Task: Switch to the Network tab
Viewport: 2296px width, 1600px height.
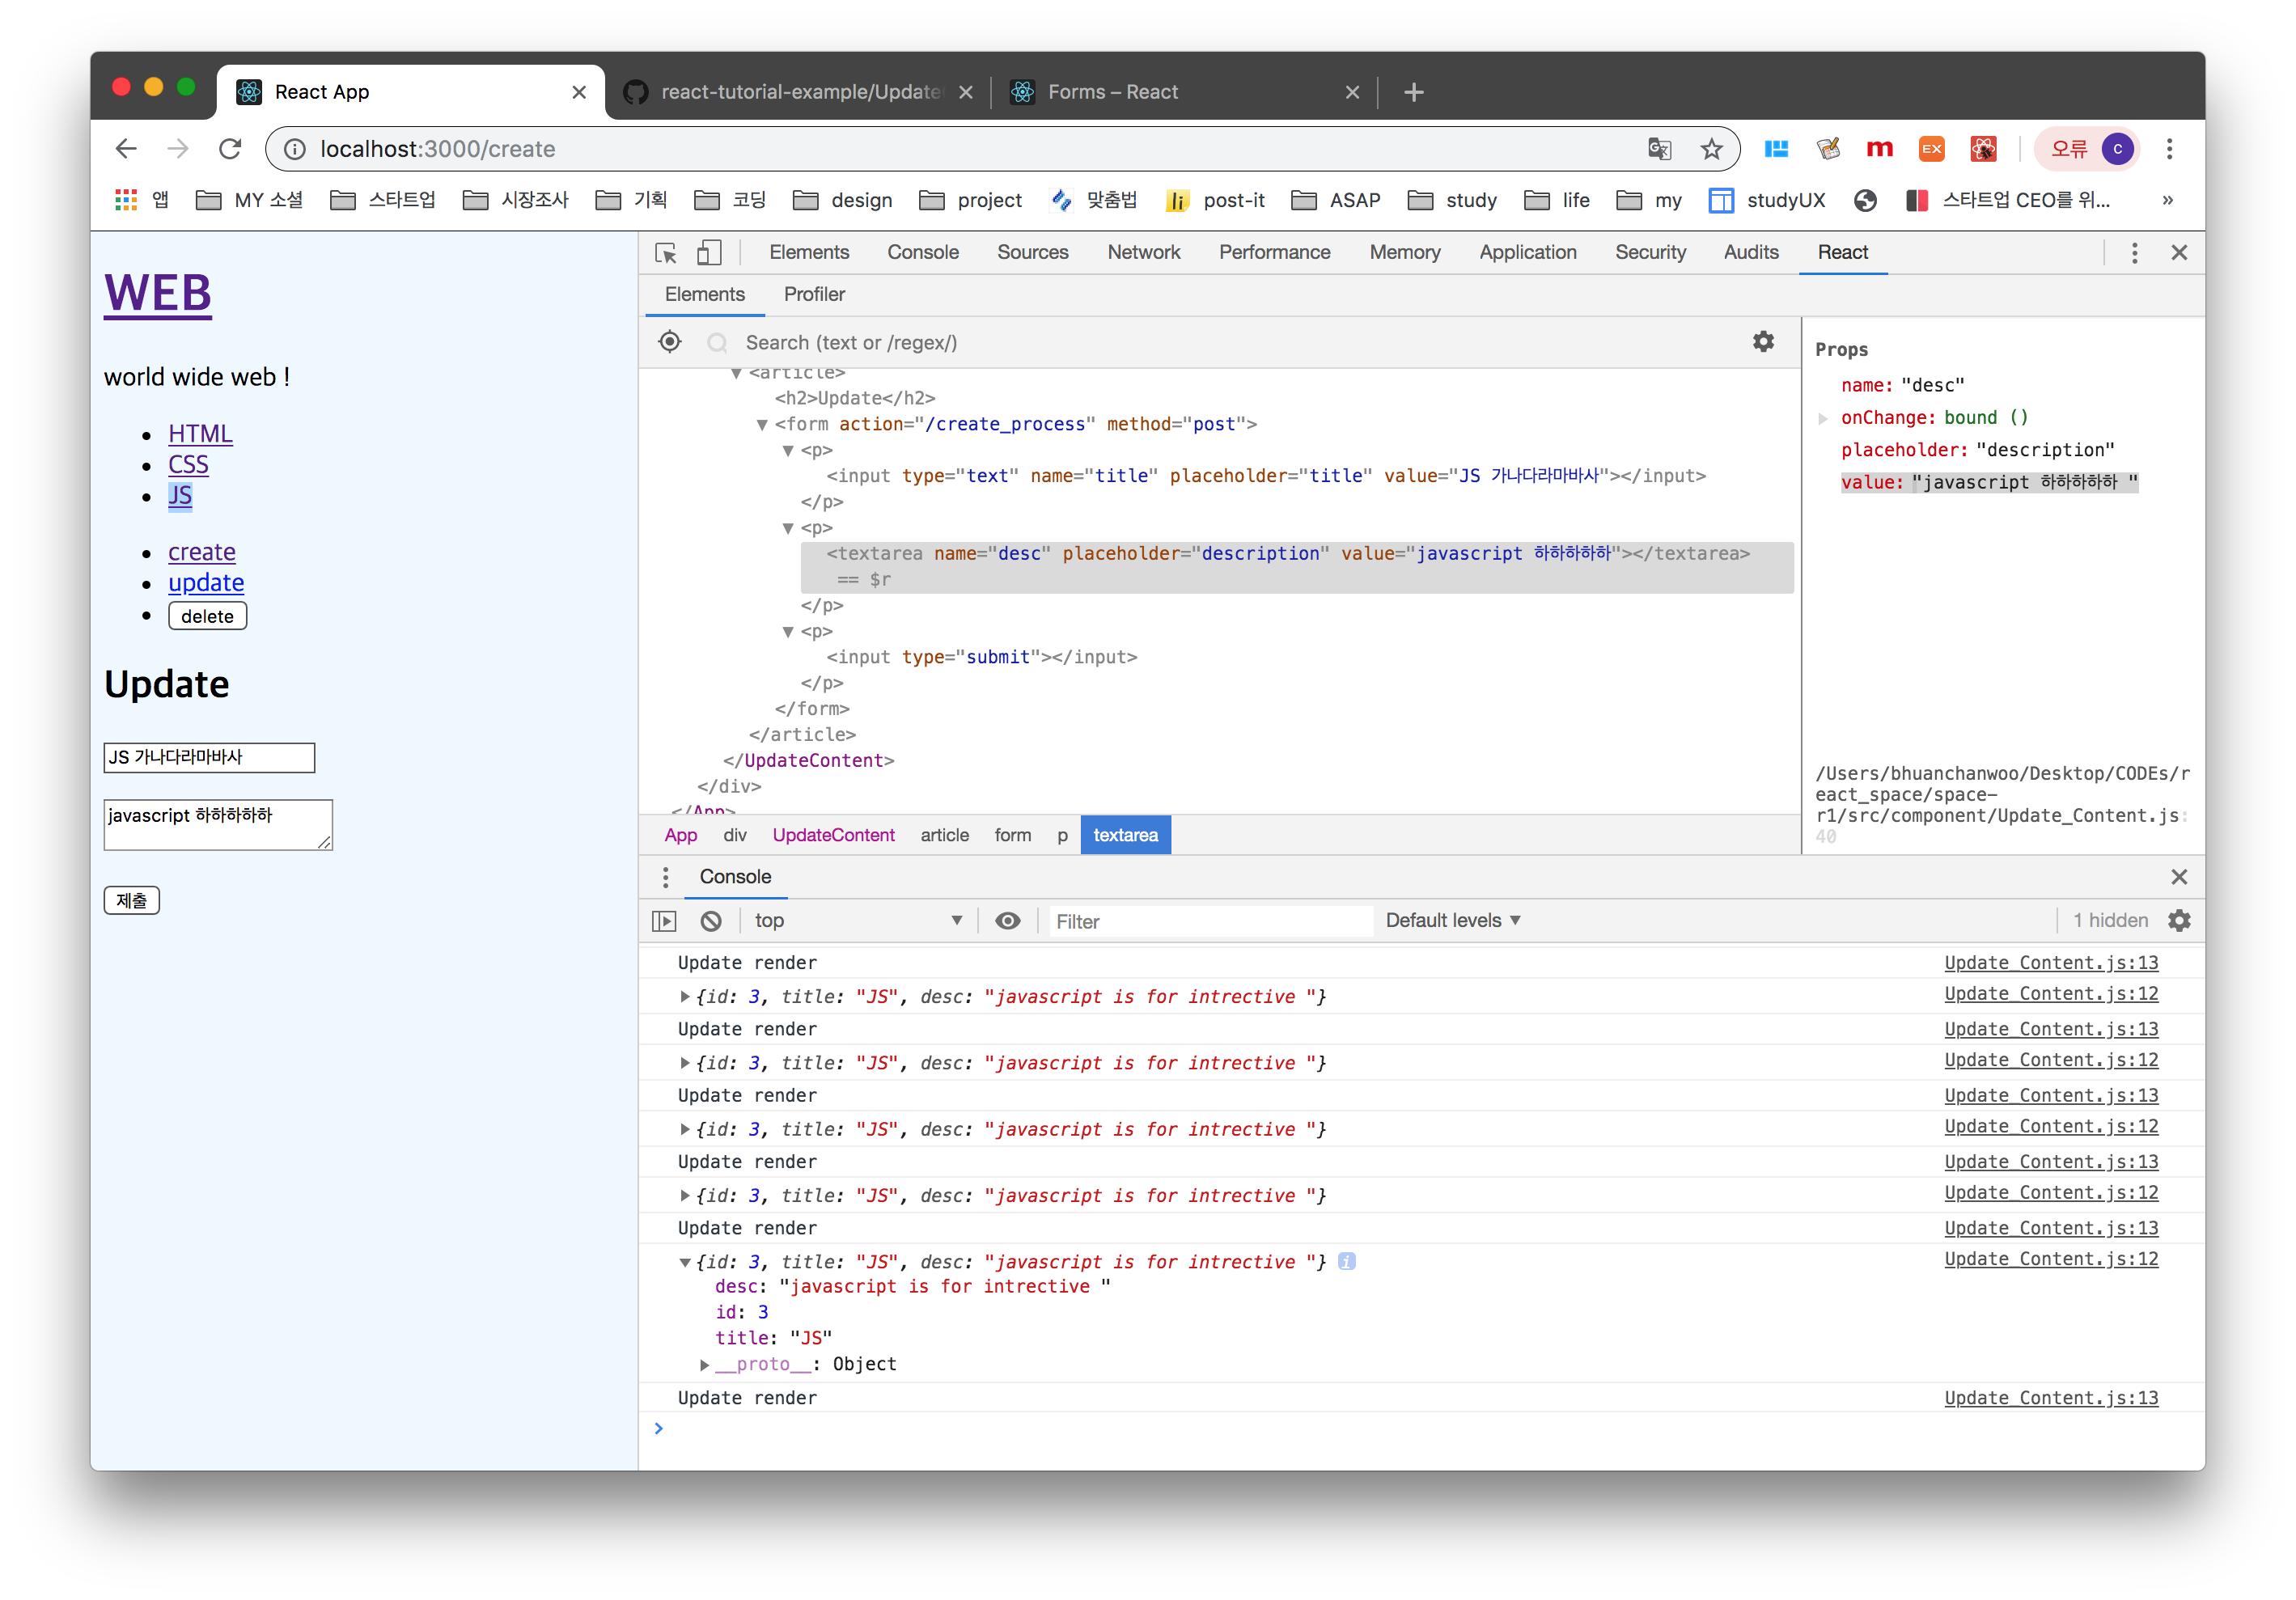Action: tap(1143, 253)
